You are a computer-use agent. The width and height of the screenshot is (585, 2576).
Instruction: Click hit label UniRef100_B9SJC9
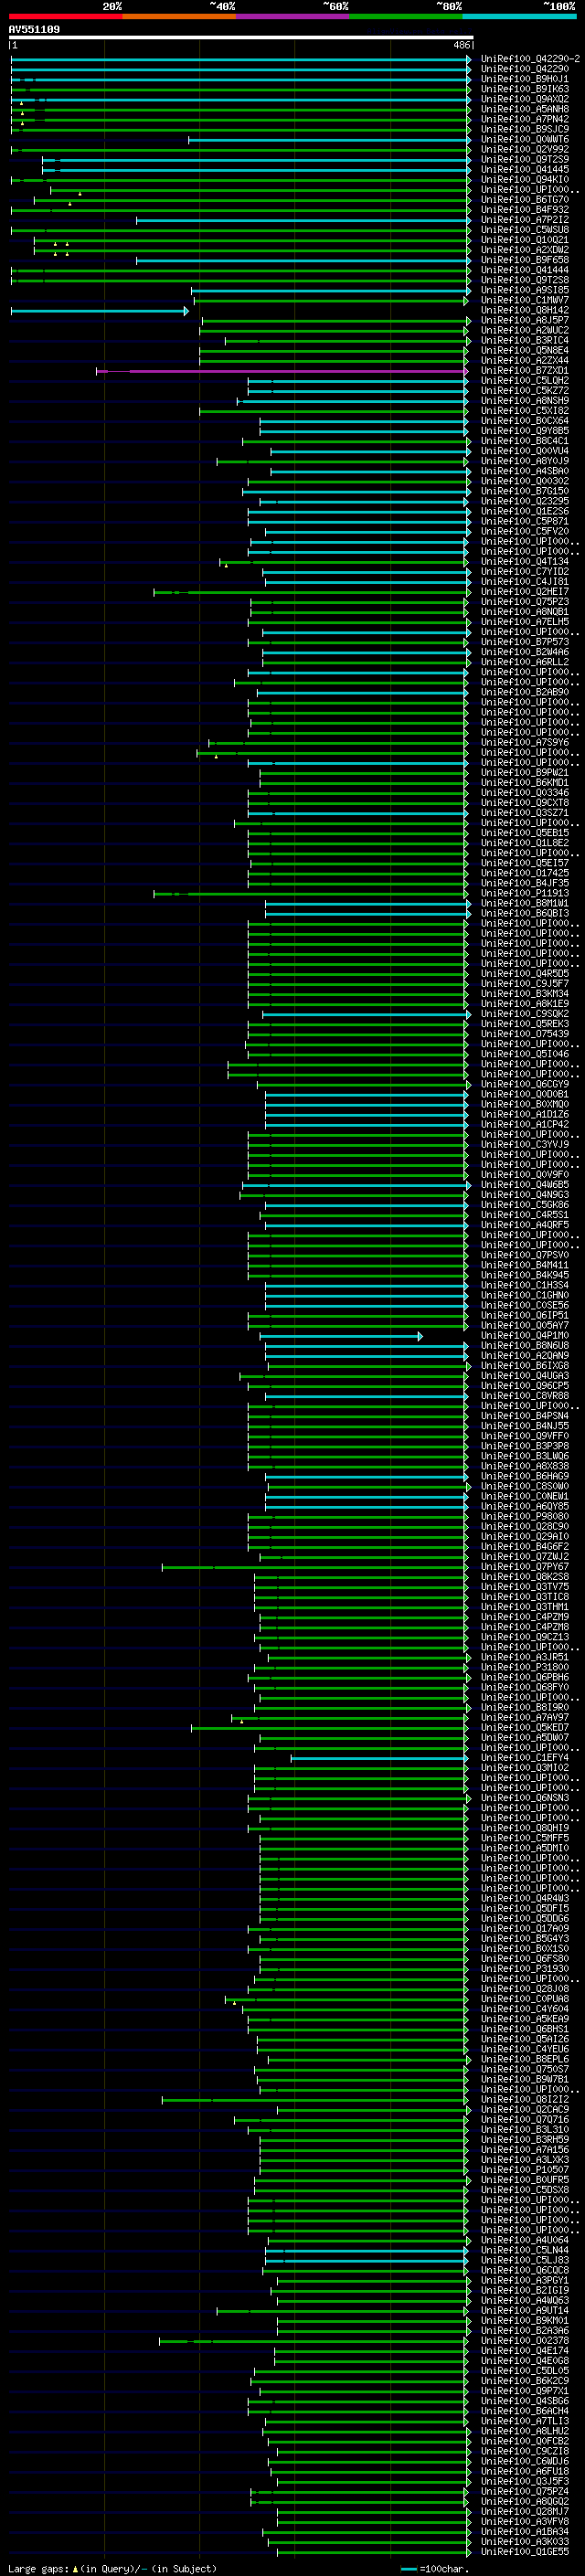[524, 129]
